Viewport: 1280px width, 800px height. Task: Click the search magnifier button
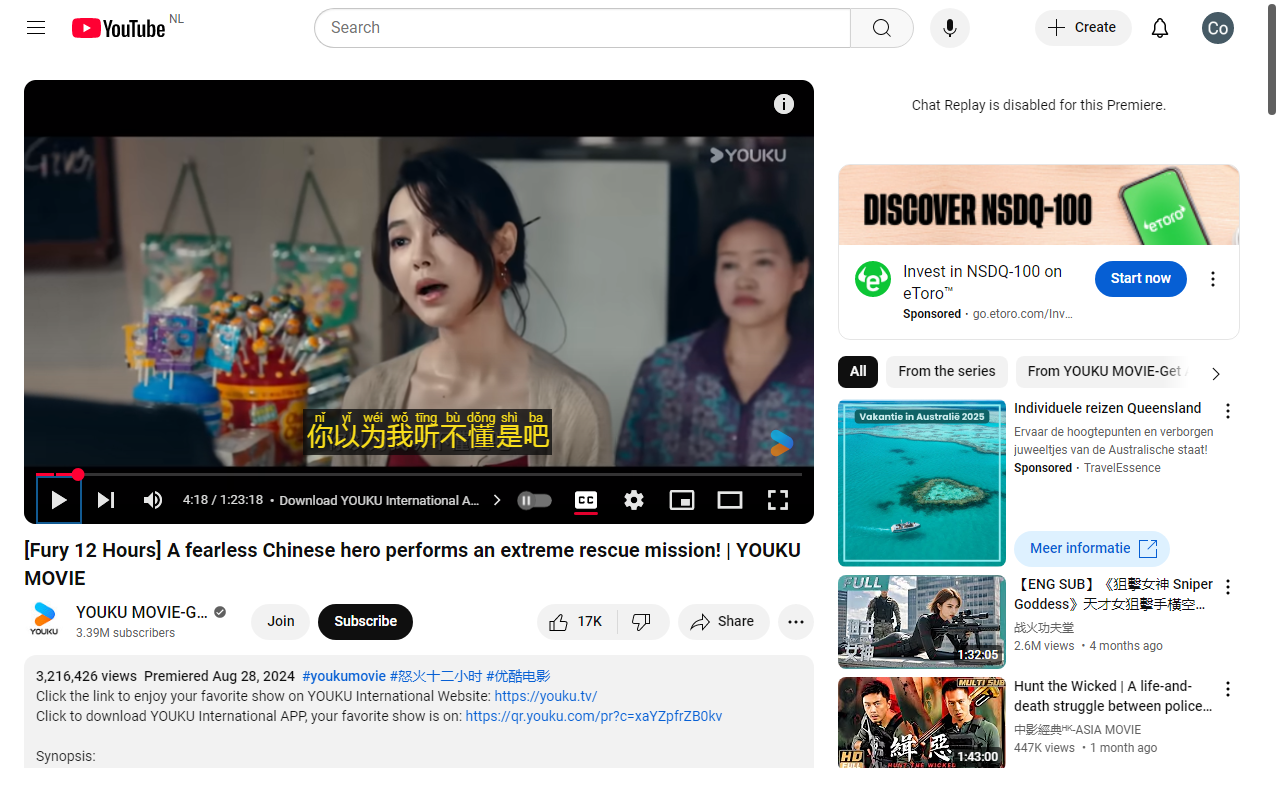tap(881, 28)
